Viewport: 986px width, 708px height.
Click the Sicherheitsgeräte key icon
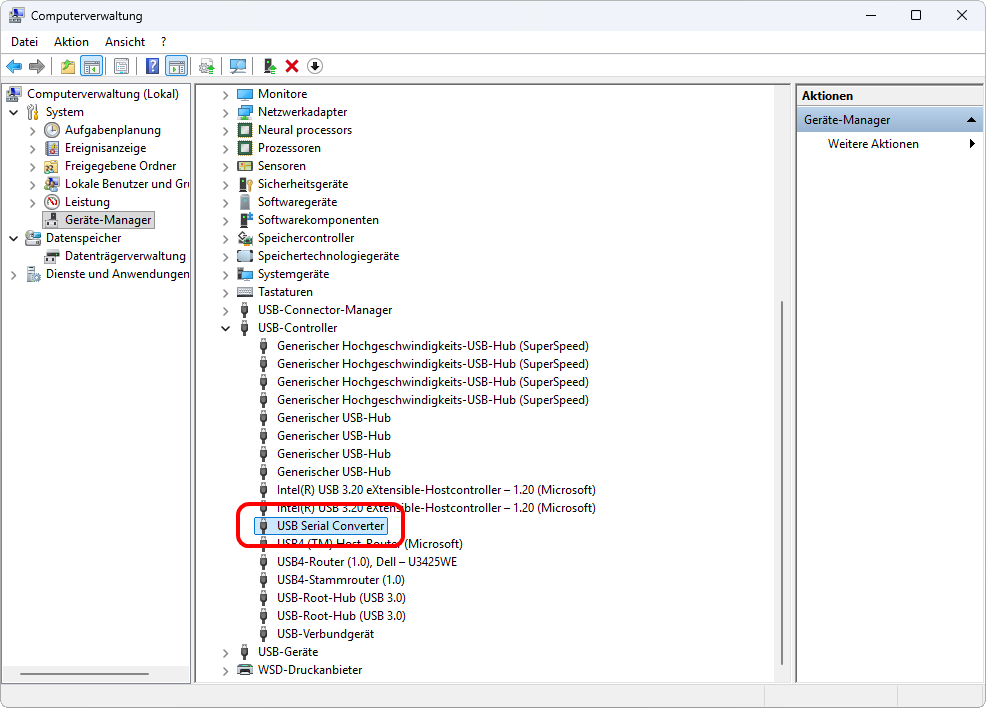(x=245, y=184)
